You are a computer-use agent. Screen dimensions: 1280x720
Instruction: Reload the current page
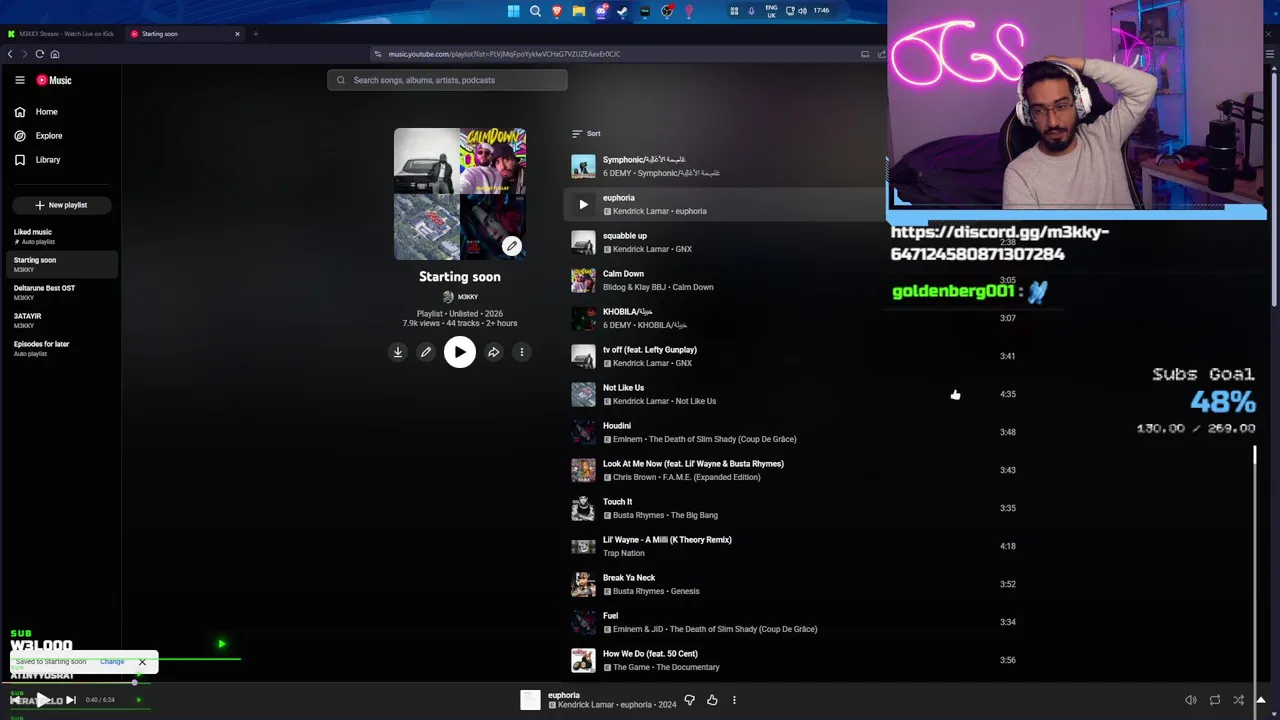[x=39, y=54]
